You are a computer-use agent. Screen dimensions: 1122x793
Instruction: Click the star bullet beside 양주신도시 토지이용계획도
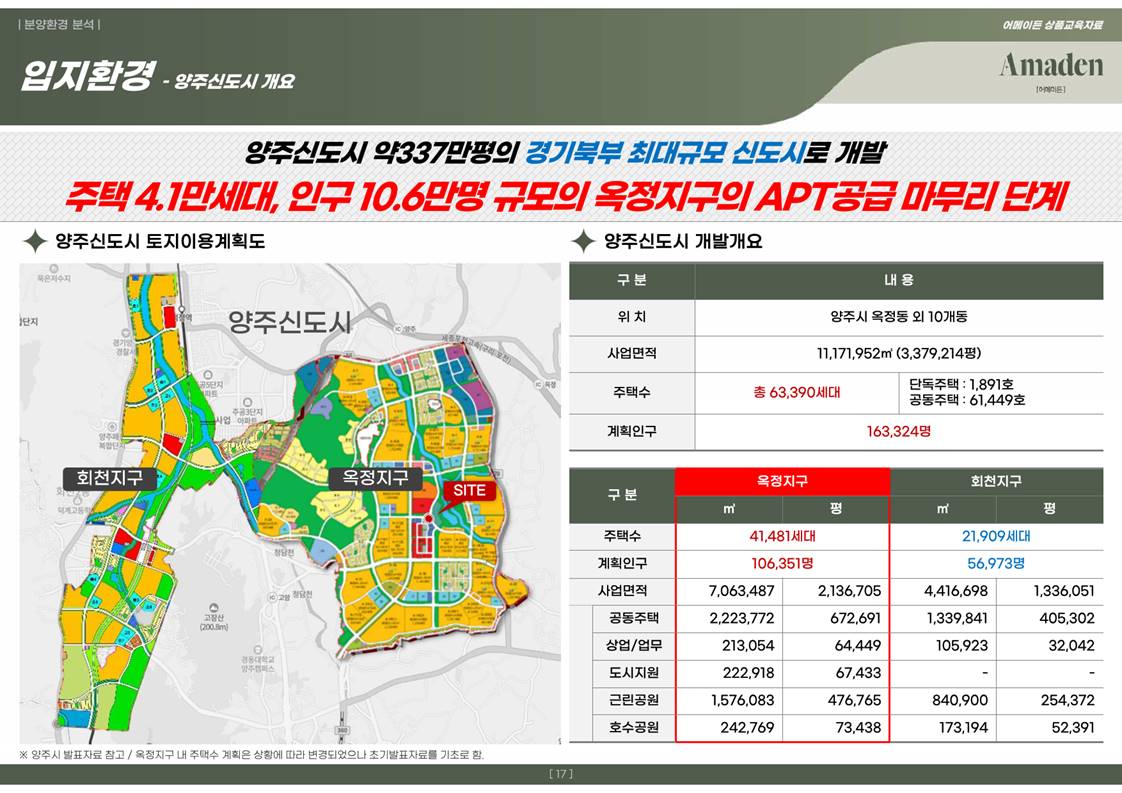click(35, 241)
